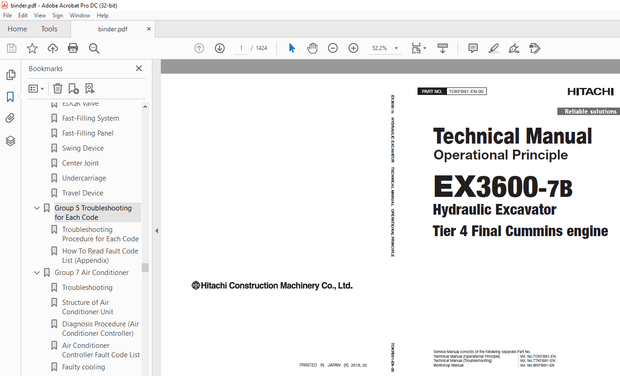Zoom in with plus icon
The height and width of the screenshot is (376, 620).
353,48
